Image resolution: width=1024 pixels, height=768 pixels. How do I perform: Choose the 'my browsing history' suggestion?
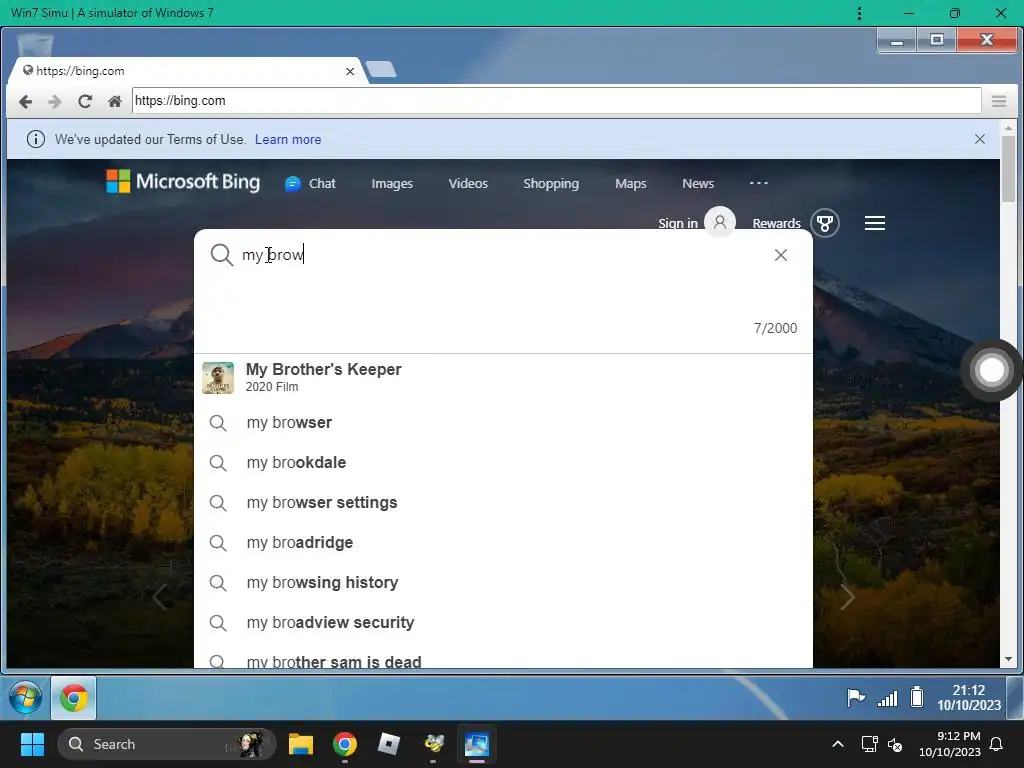(x=503, y=583)
